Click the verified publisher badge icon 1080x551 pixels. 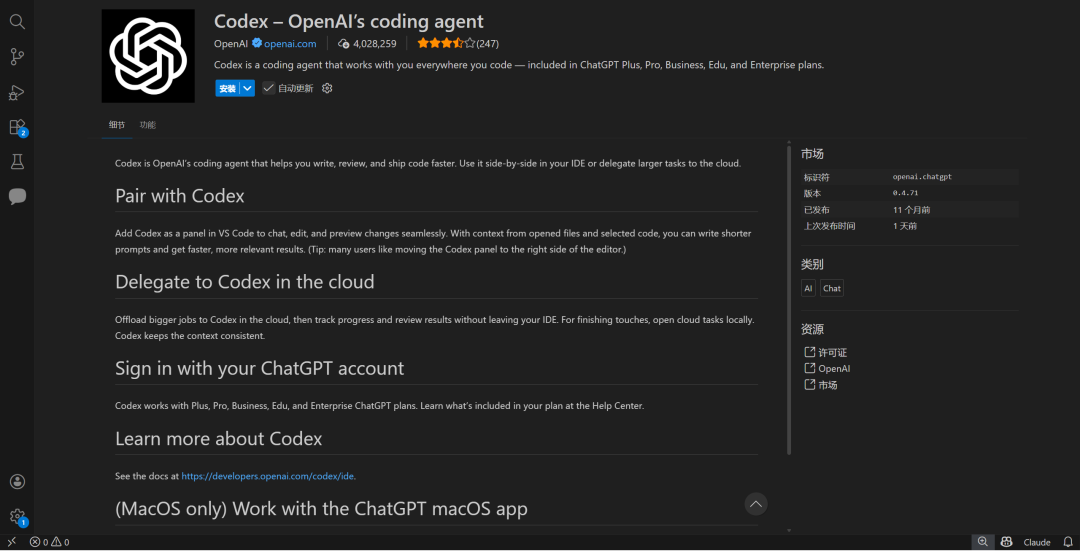(257, 43)
